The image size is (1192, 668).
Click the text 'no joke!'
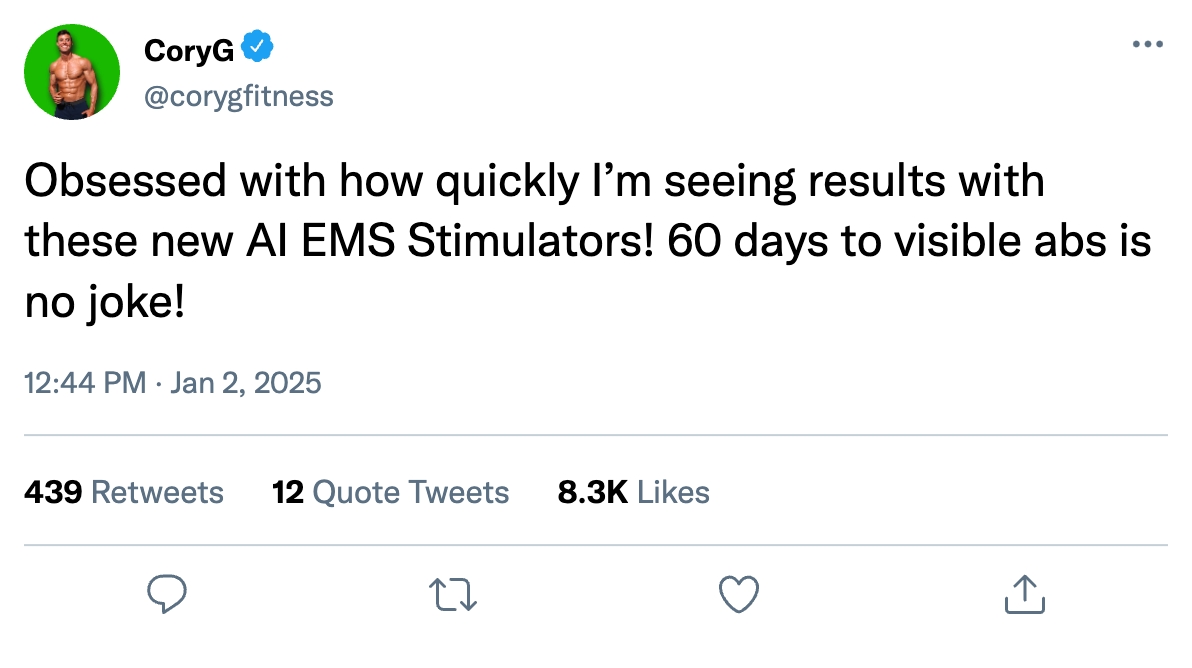pyautogui.click(x=105, y=303)
